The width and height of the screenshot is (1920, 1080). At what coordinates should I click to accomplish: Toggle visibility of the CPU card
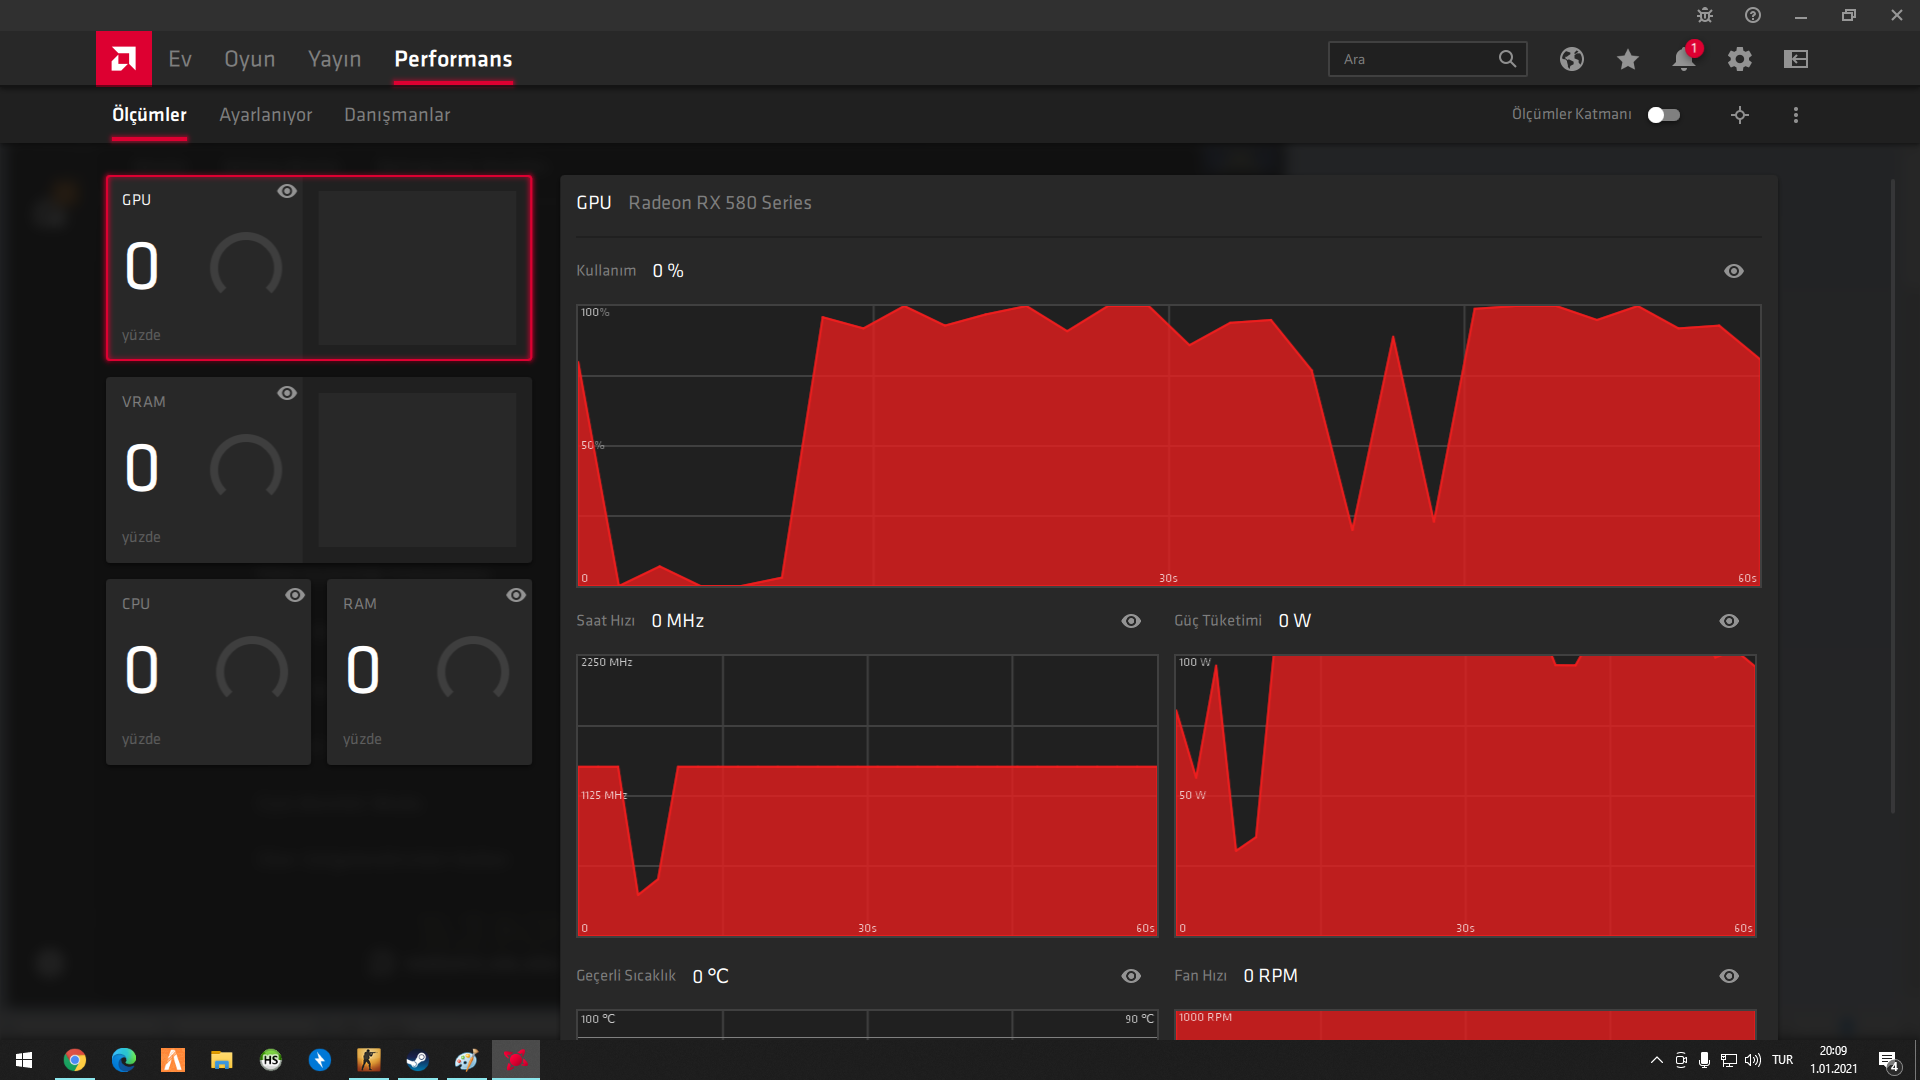[x=295, y=595]
